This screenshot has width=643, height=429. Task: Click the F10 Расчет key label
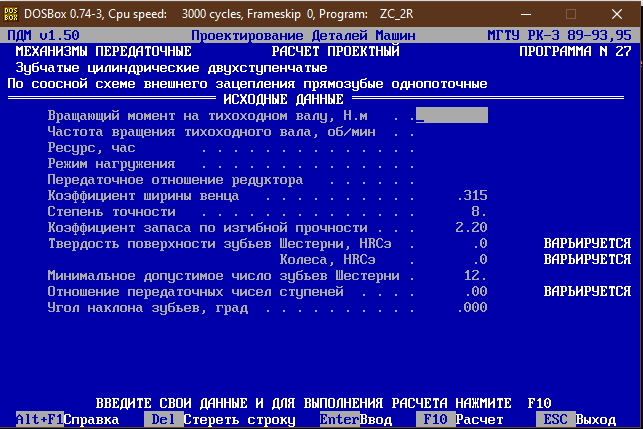pyautogui.click(x=460, y=419)
